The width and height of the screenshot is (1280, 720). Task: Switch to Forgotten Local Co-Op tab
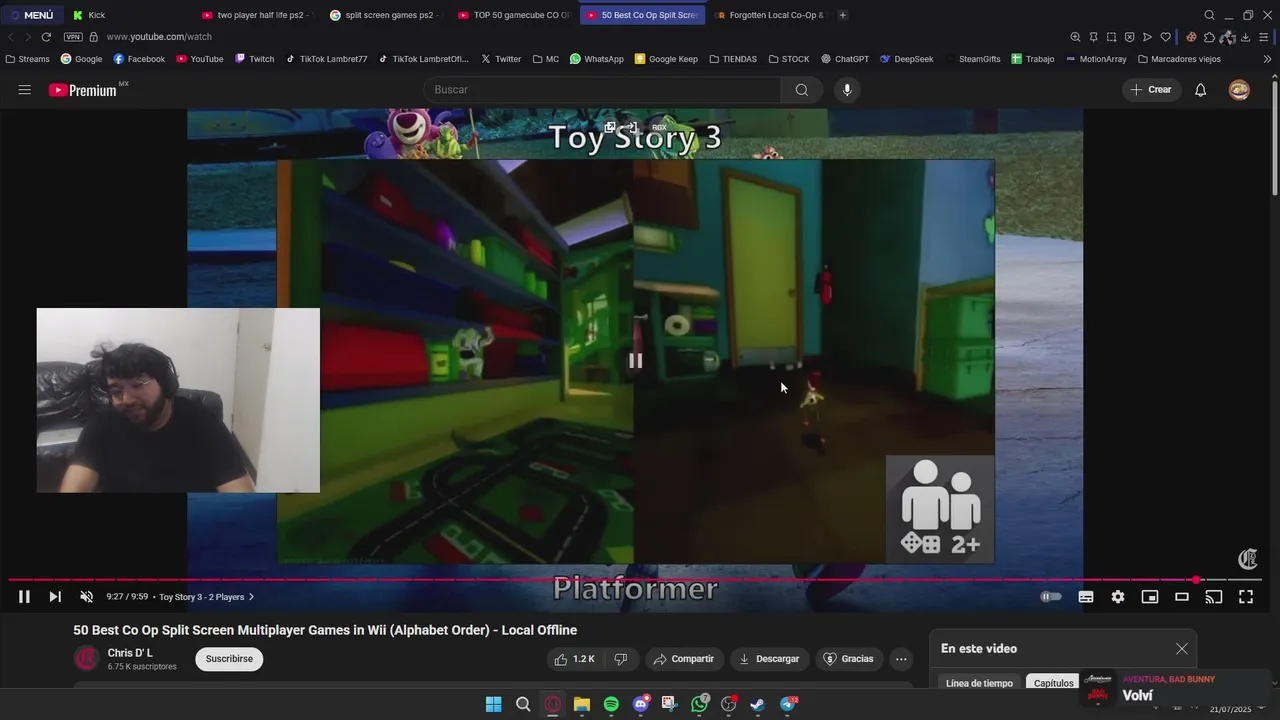[x=770, y=15]
